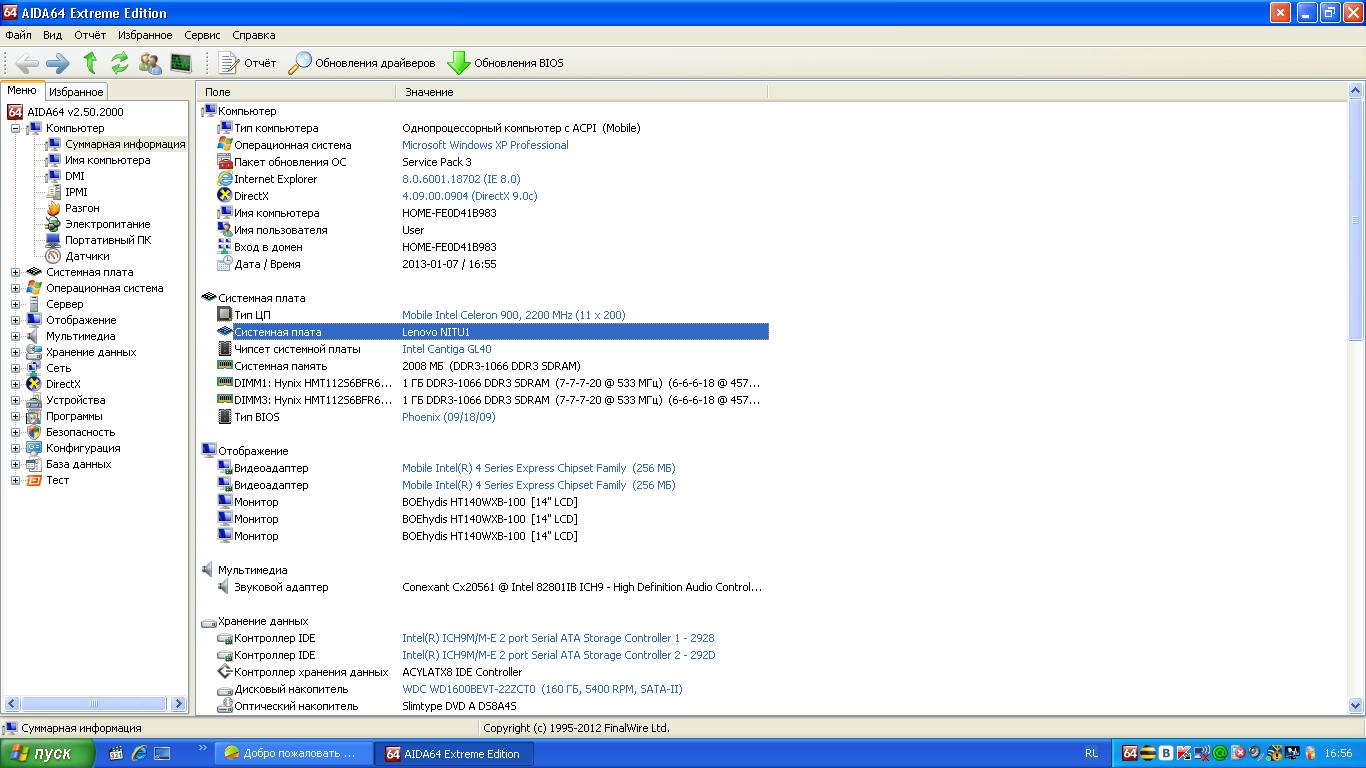
Task: Expand the Устройства tree node
Action: click(x=15, y=400)
